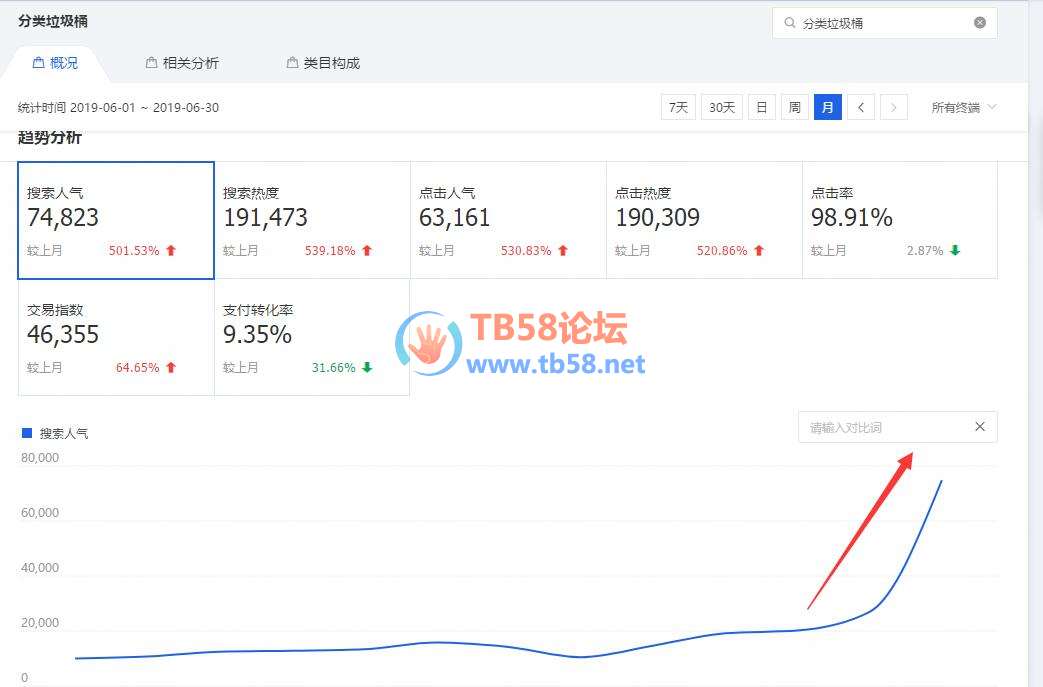The image size is (1043, 687).
Task: Focus the 分类垃圾桶 search input field
Action: (x=885, y=23)
